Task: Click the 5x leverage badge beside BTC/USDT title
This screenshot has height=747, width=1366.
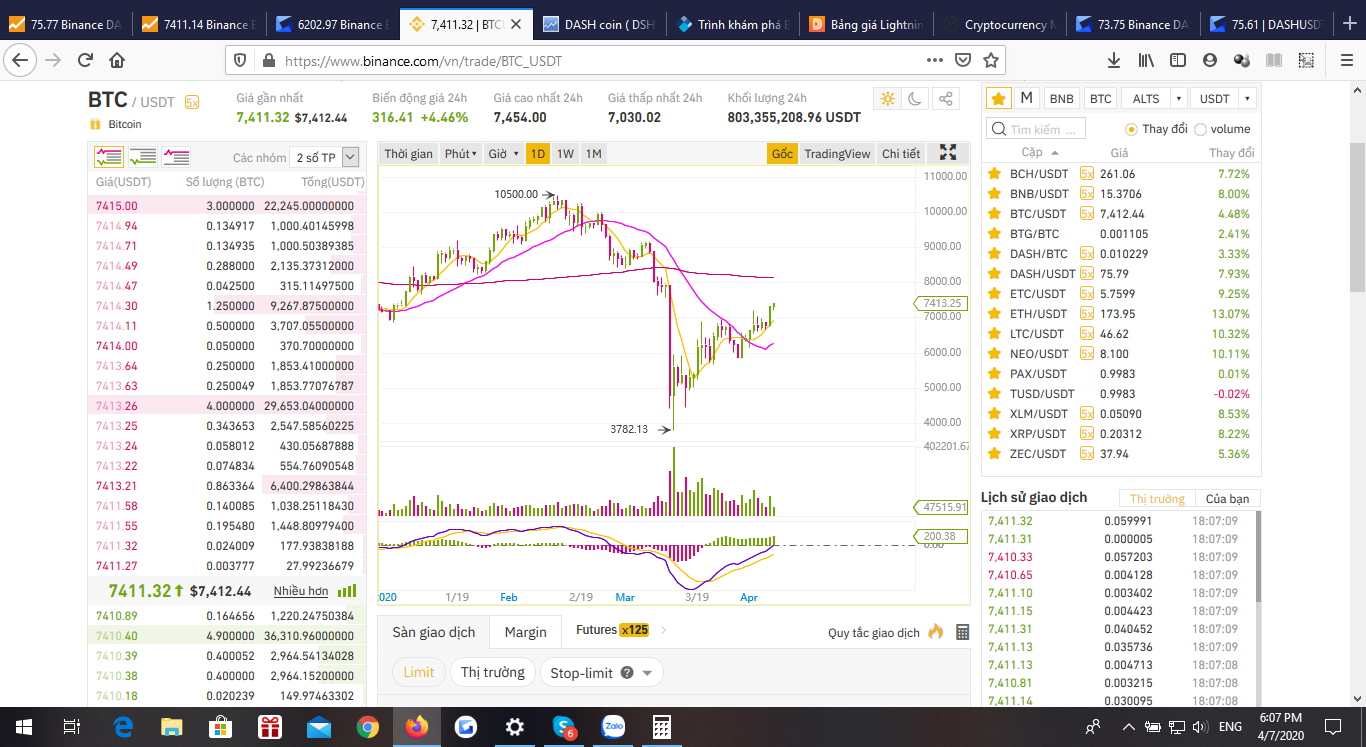Action: tap(191, 102)
